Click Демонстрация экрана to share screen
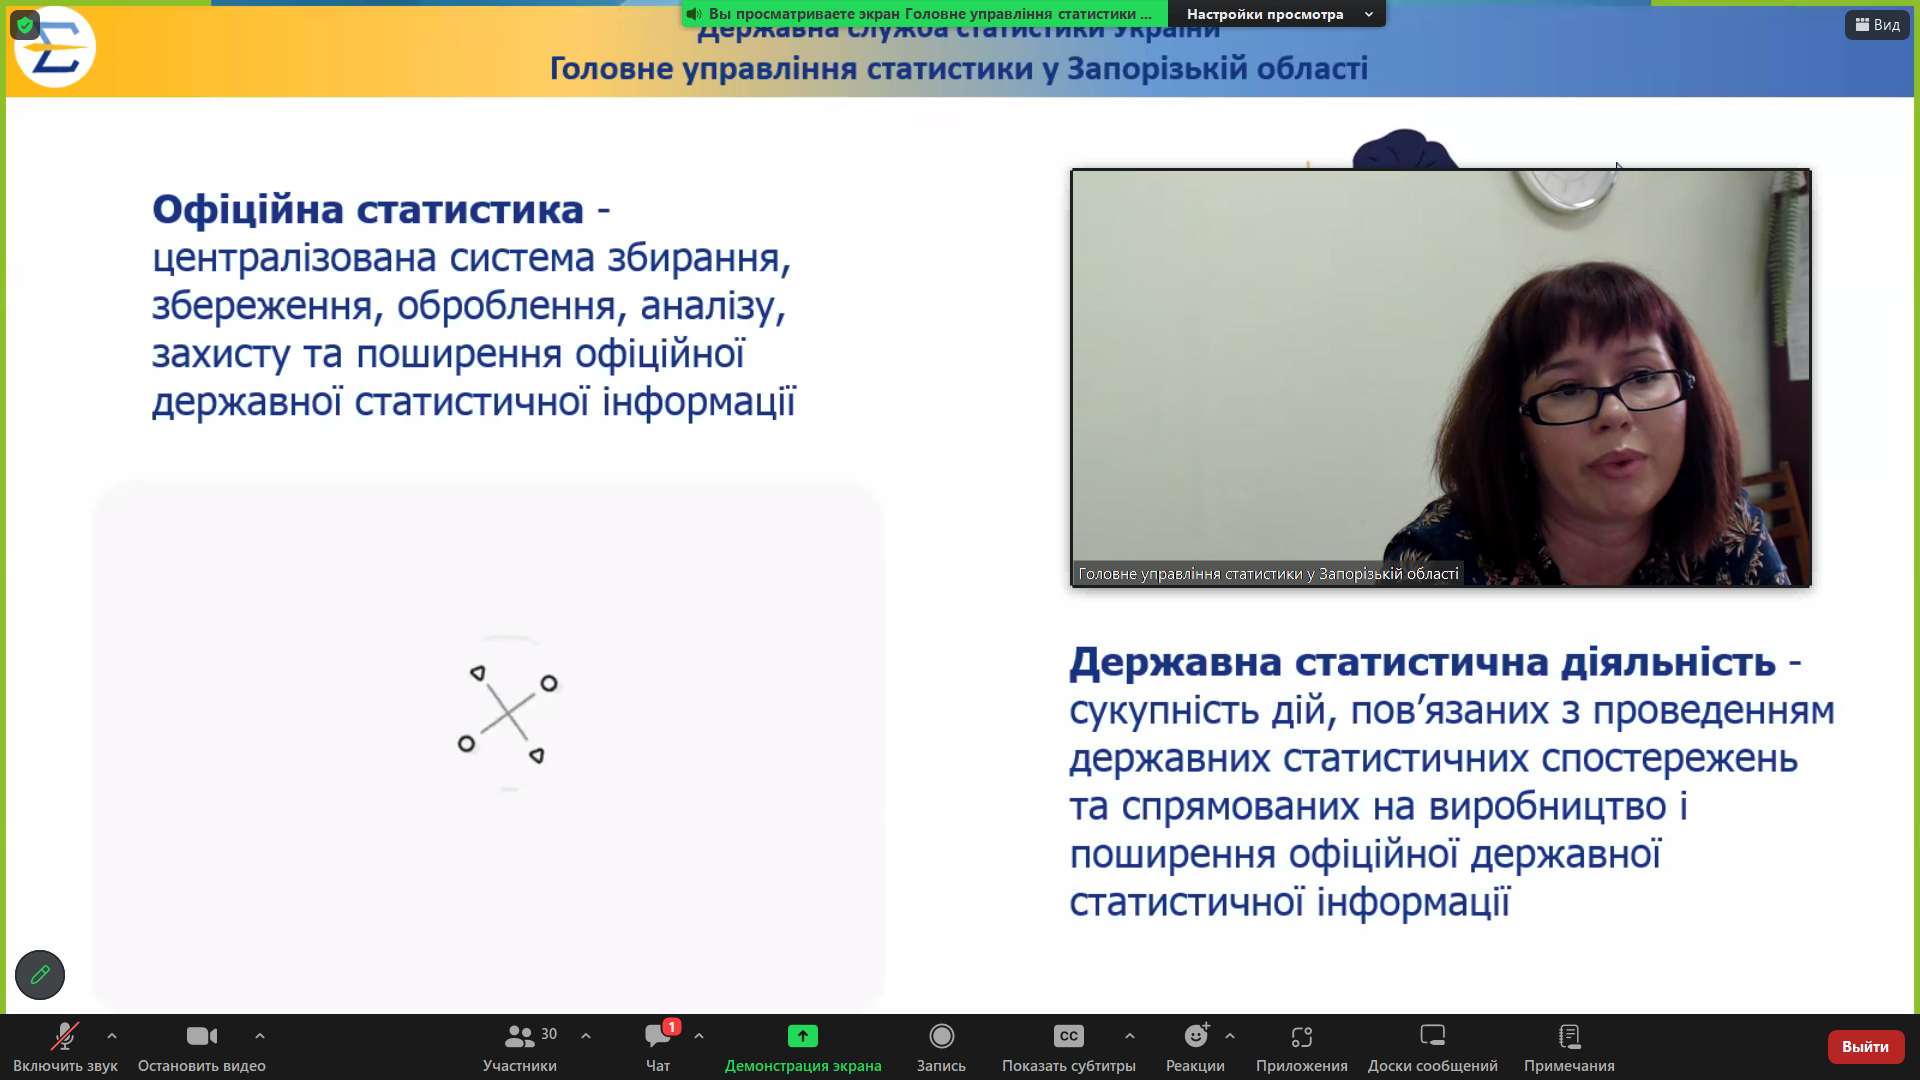The height and width of the screenshot is (1080, 1920). (x=802, y=1047)
